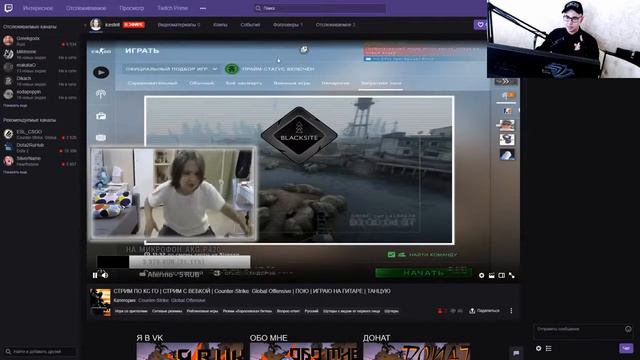
Task: Open the Интересное navigation item
Action: tap(38, 8)
